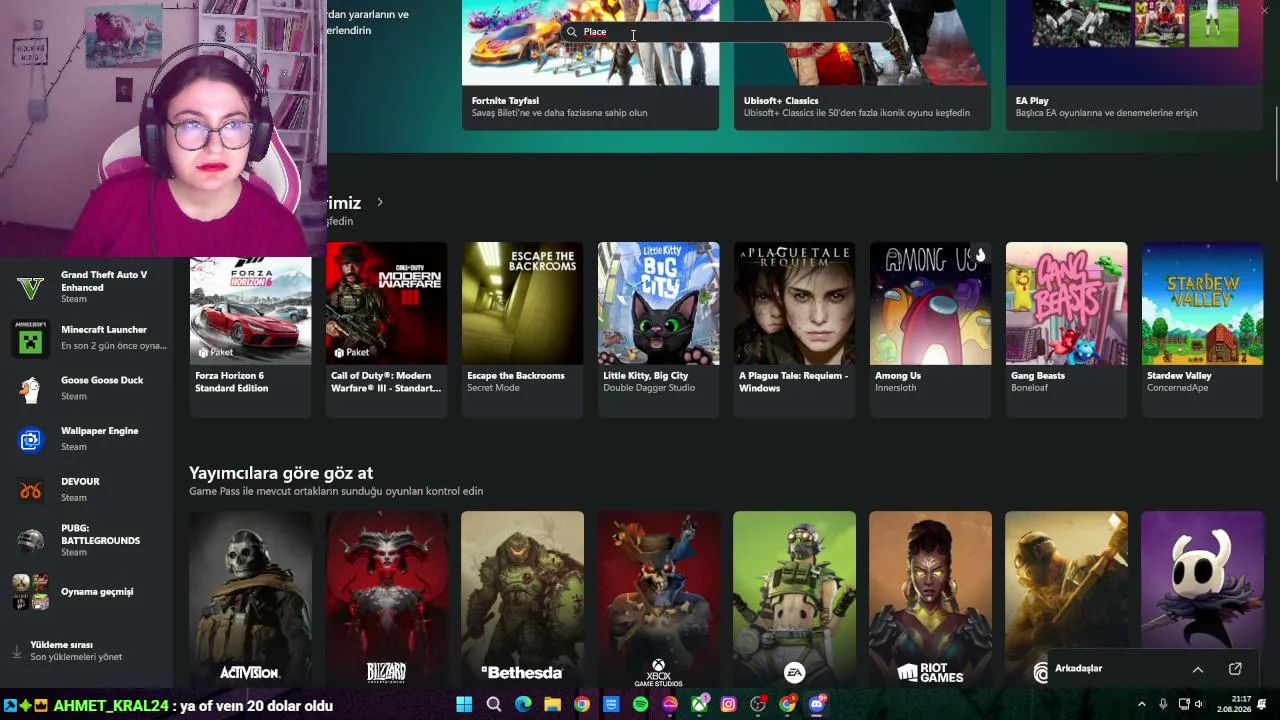This screenshot has width=1280, height=720.
Task: Click the Arkadaşlar friends label
Action: click(x=1078, y=669)
